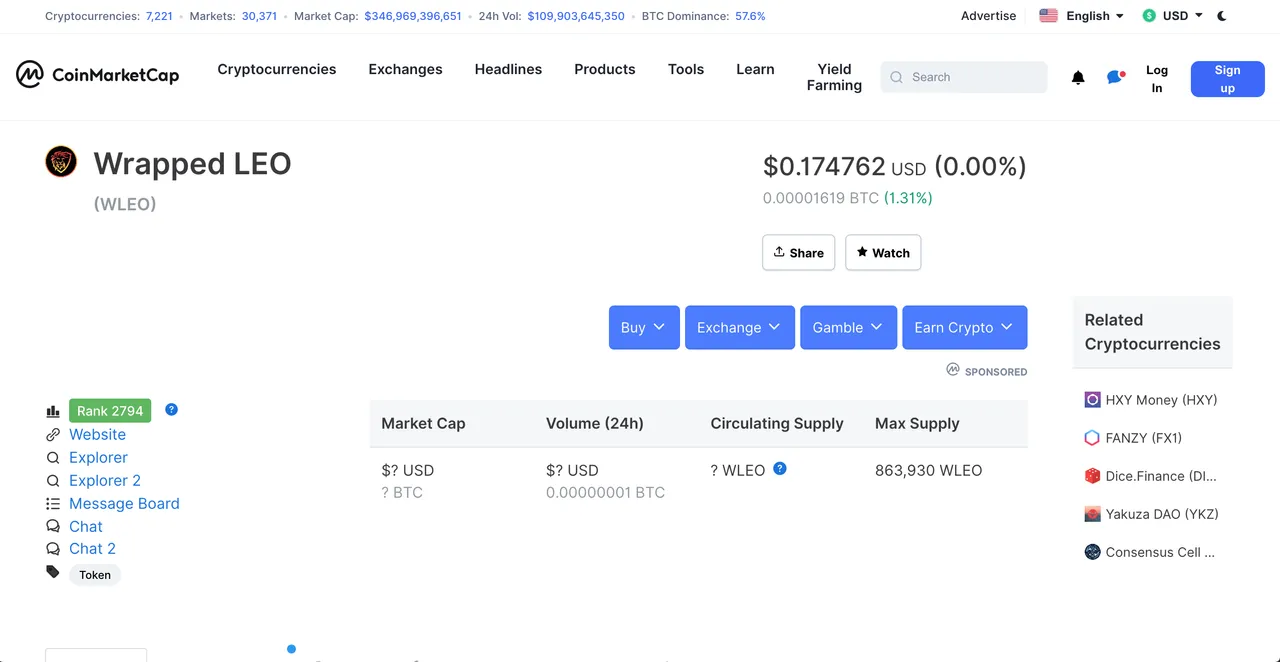Click the Token tag
This screenshot has width=1280, height=662.
click(95, 575)
